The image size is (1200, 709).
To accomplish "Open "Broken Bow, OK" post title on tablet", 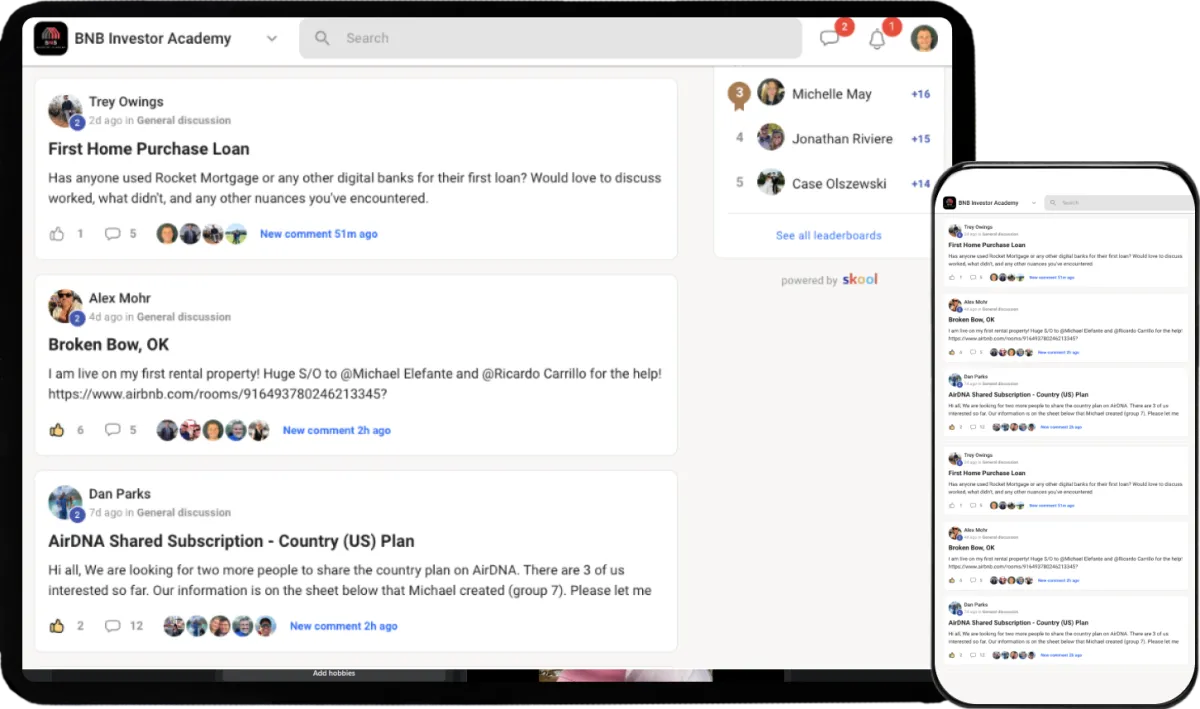I will pyautogui.click(x=109, y=345).
